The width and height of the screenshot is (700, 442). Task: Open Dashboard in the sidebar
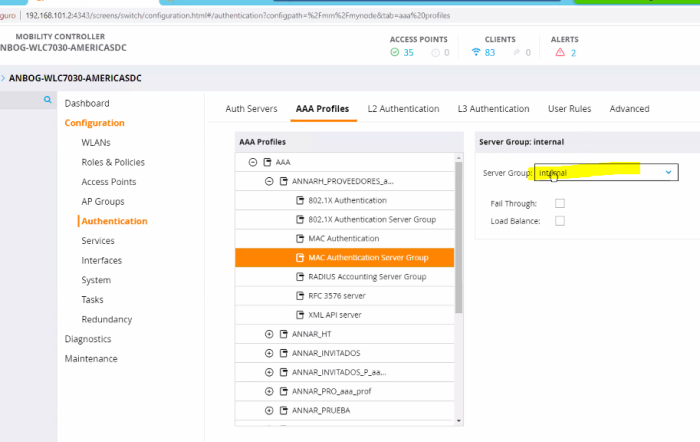pos(87,104)
